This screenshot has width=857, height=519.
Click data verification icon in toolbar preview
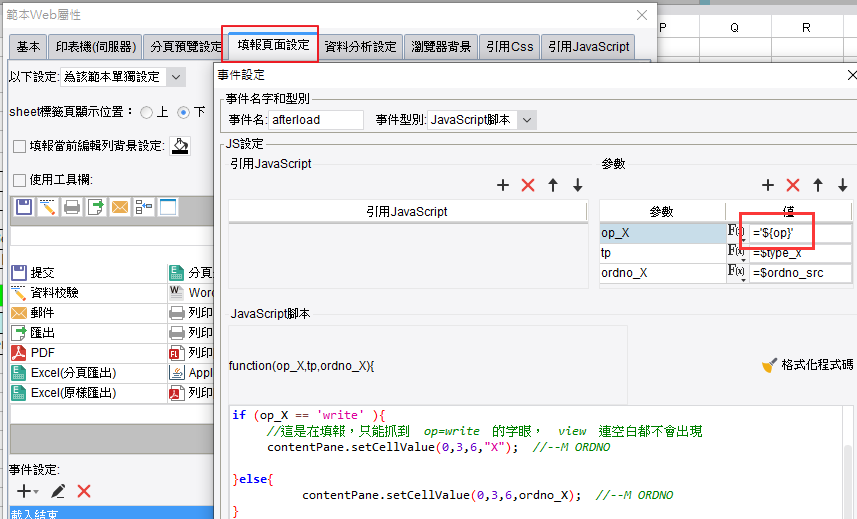pos(48,207)
